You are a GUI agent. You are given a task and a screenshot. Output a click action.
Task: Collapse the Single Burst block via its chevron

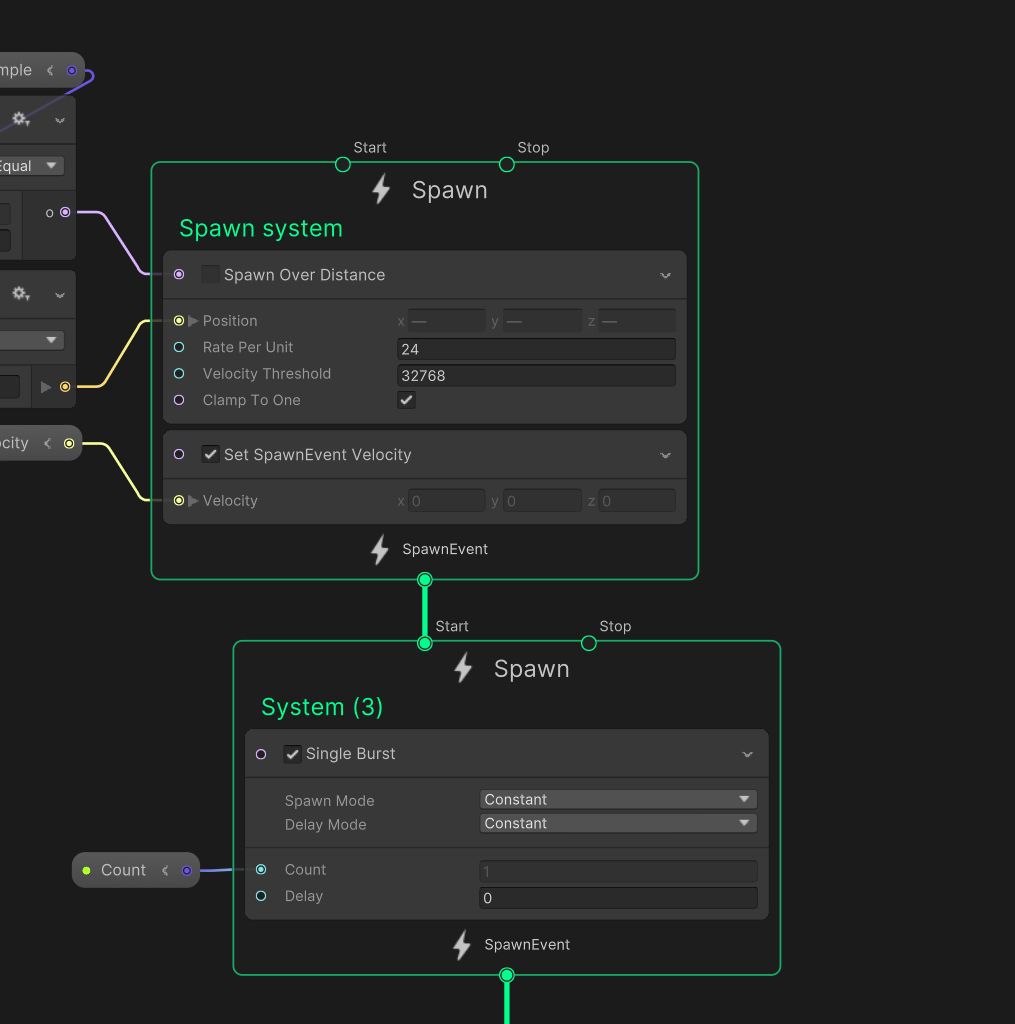pos(747,754)
